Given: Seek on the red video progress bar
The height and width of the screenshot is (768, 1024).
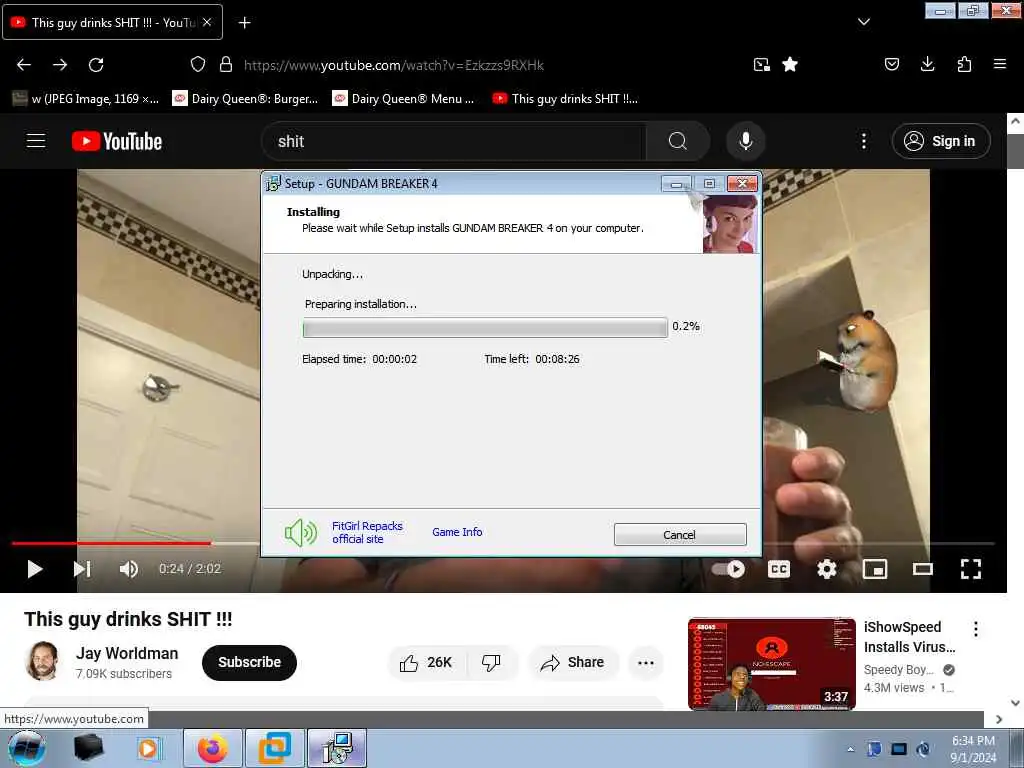Looking at the screenshot, I should tap(111, 543).
